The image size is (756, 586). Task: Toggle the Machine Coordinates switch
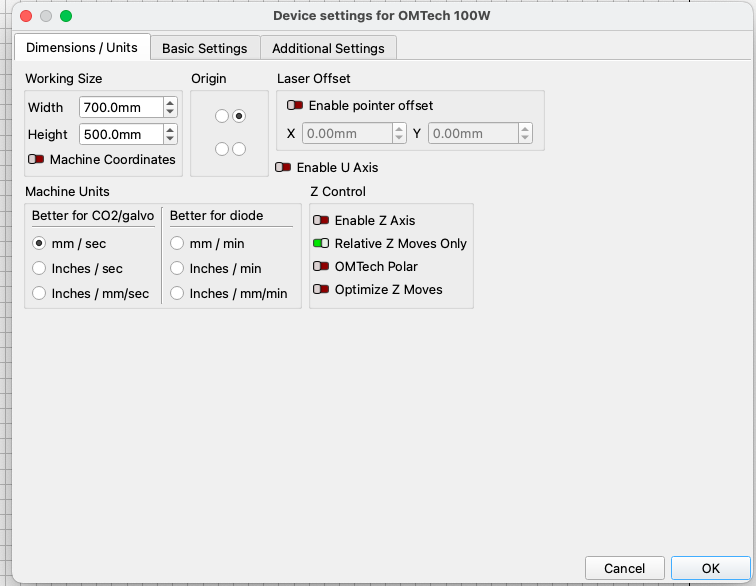click(x=36, y=159)
